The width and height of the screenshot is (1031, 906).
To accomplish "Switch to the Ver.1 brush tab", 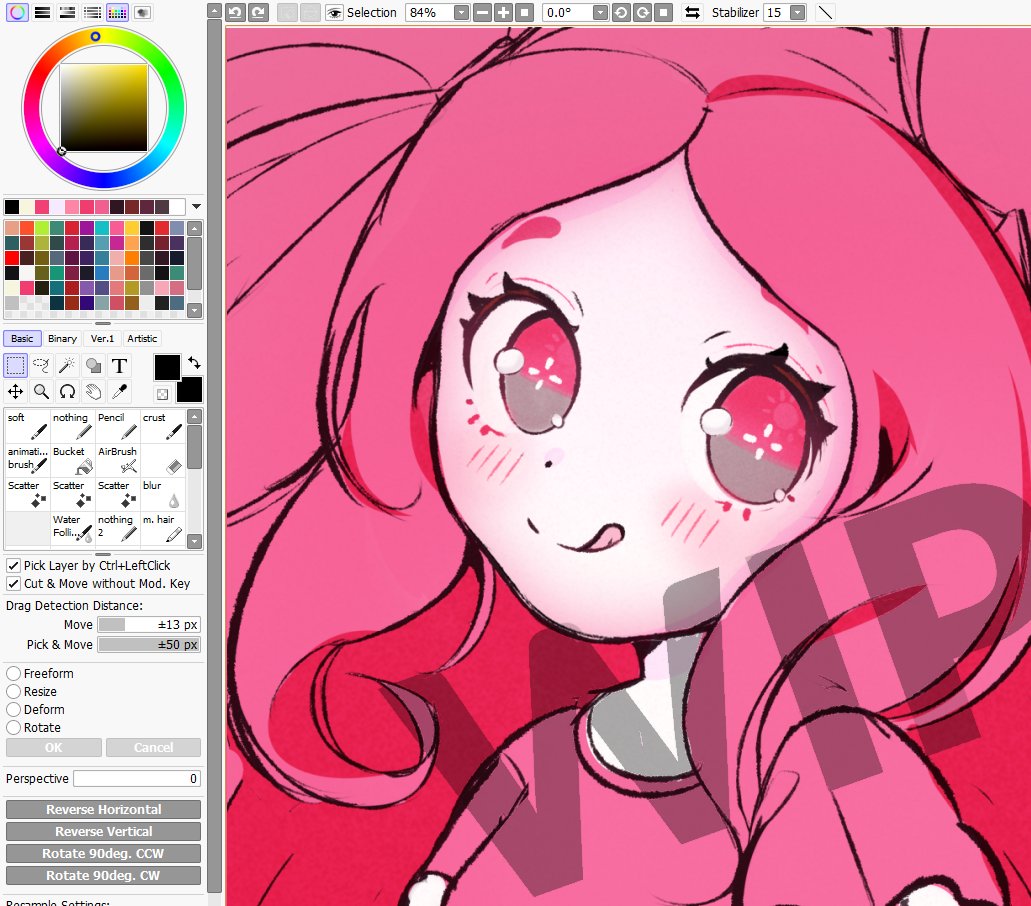I will click(x=102, y=339).
